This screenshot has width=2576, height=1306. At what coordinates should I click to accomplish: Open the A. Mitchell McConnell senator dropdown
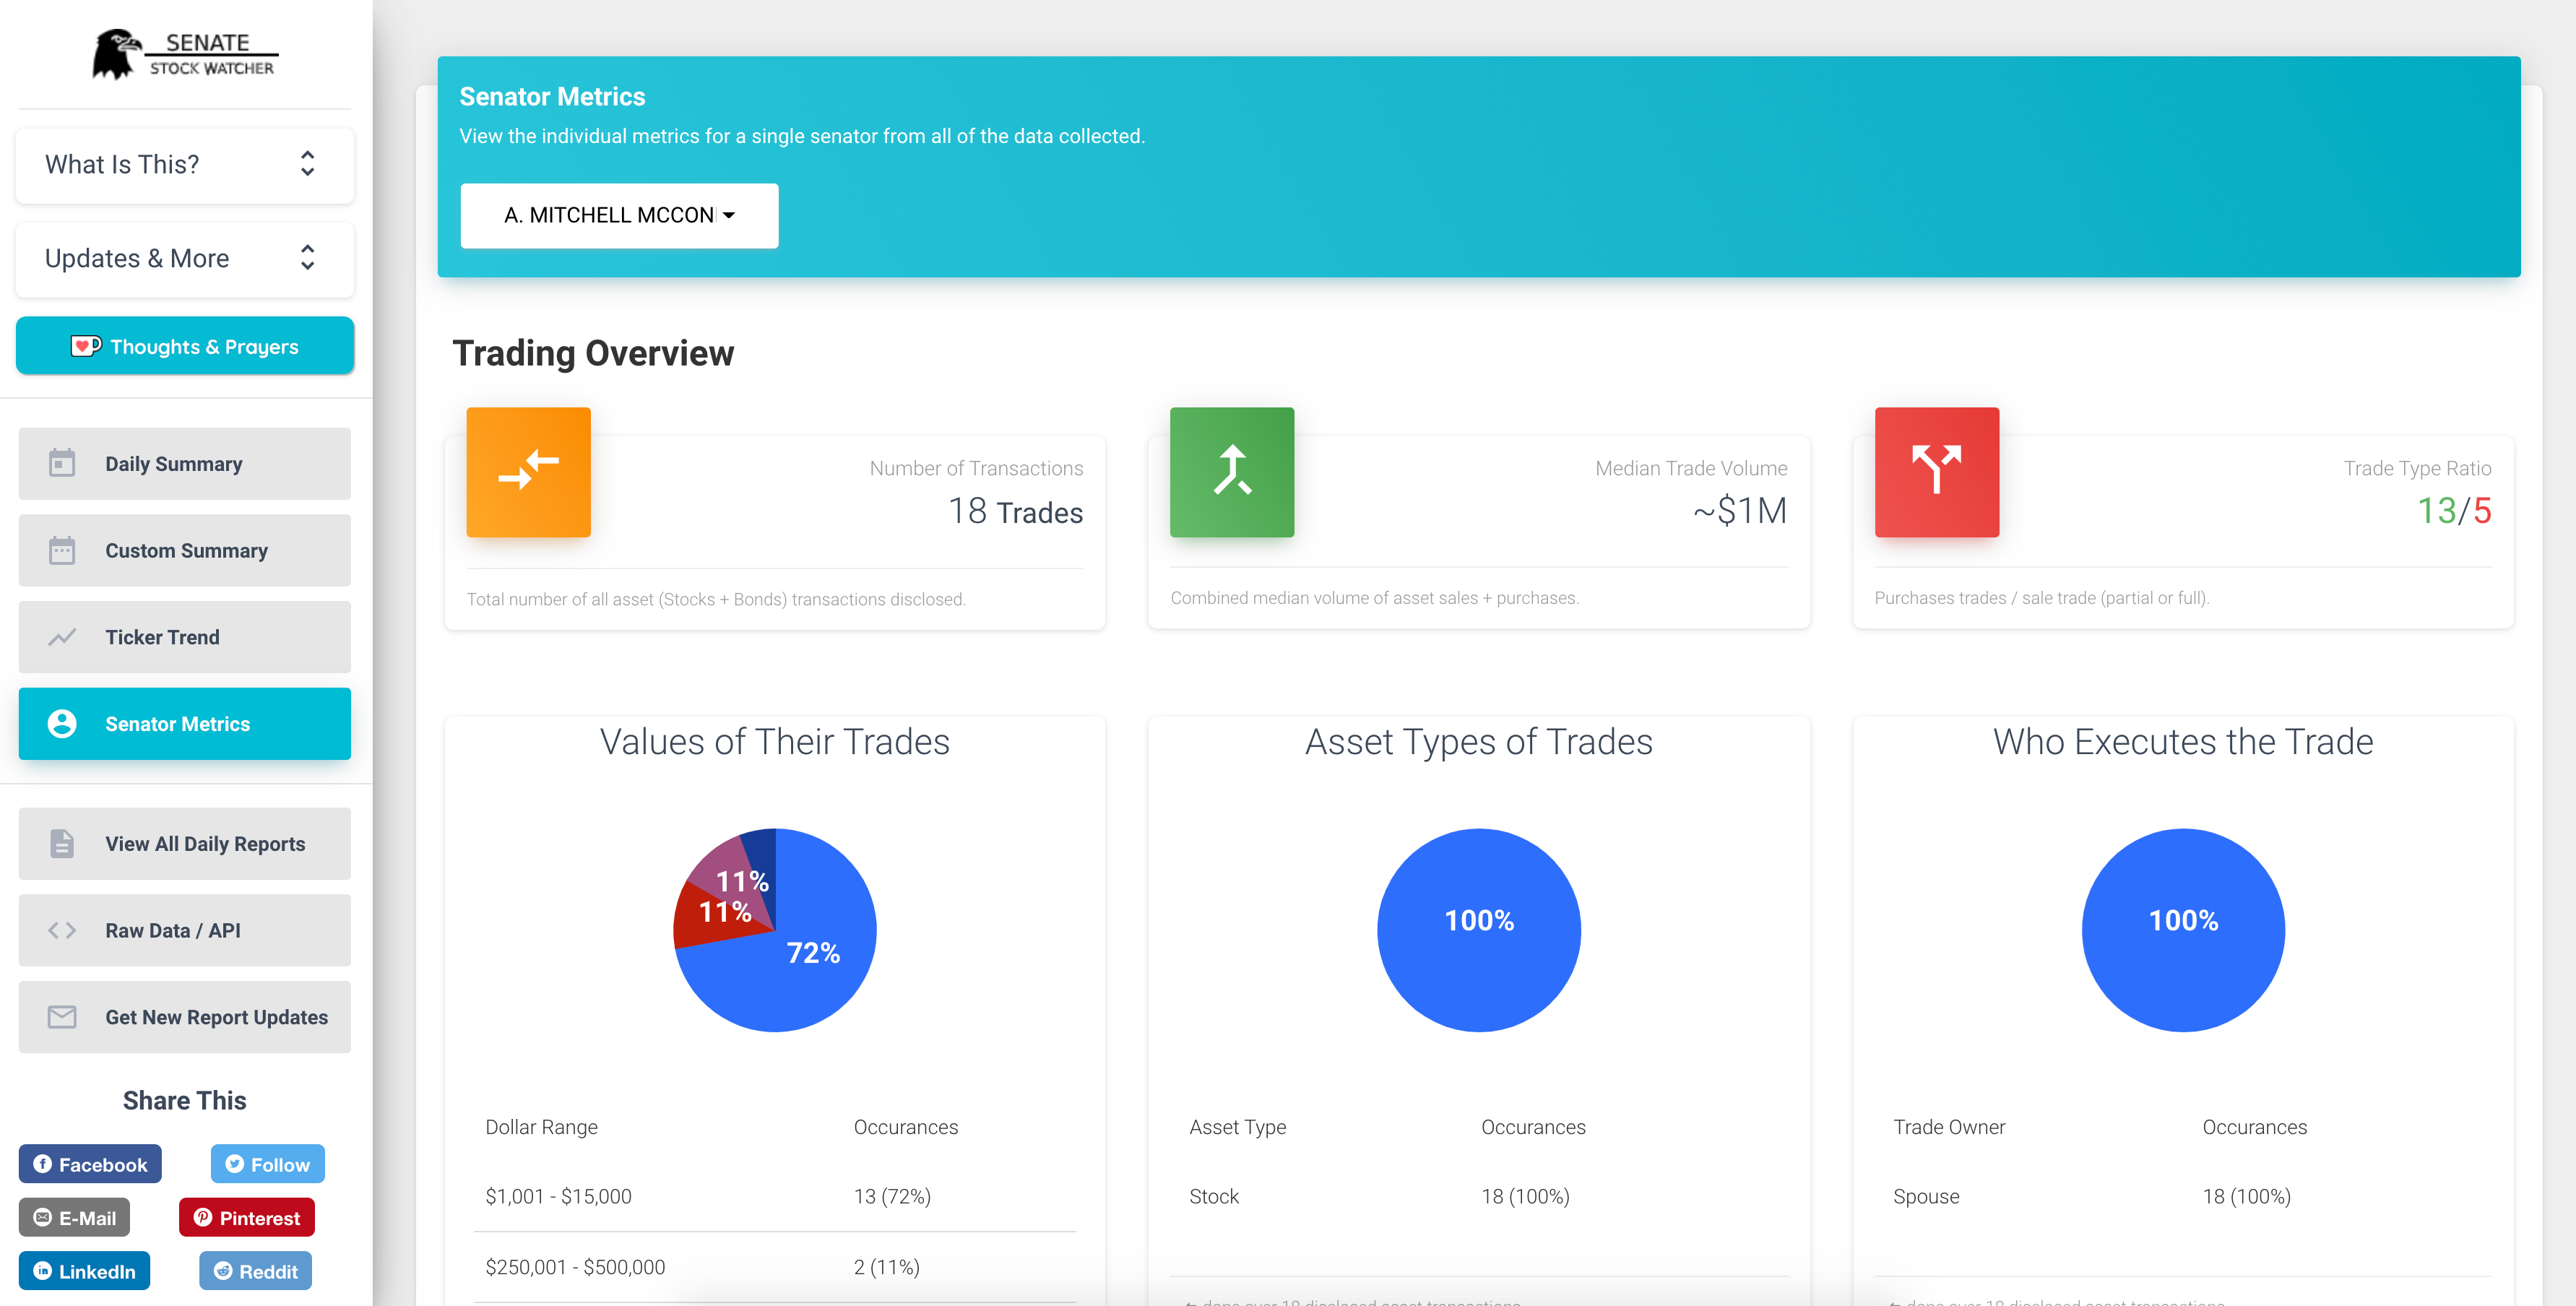pyautogui.click(x=619, y=215)
